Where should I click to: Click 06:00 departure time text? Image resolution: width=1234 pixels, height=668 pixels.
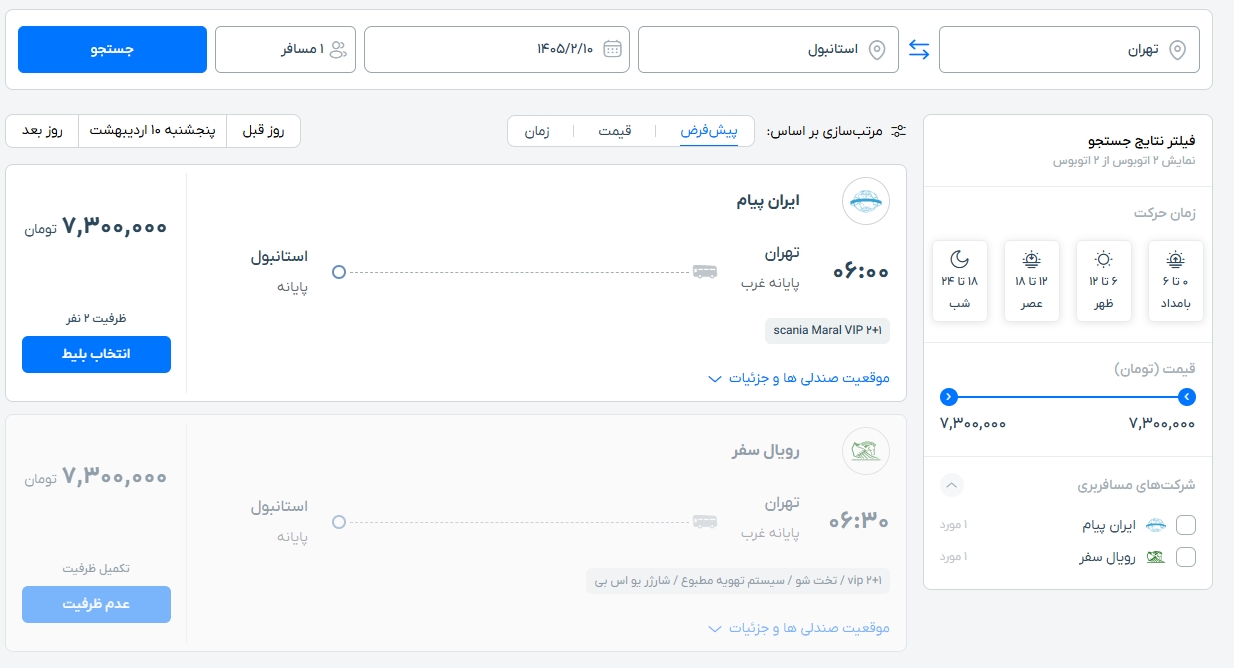861,271
